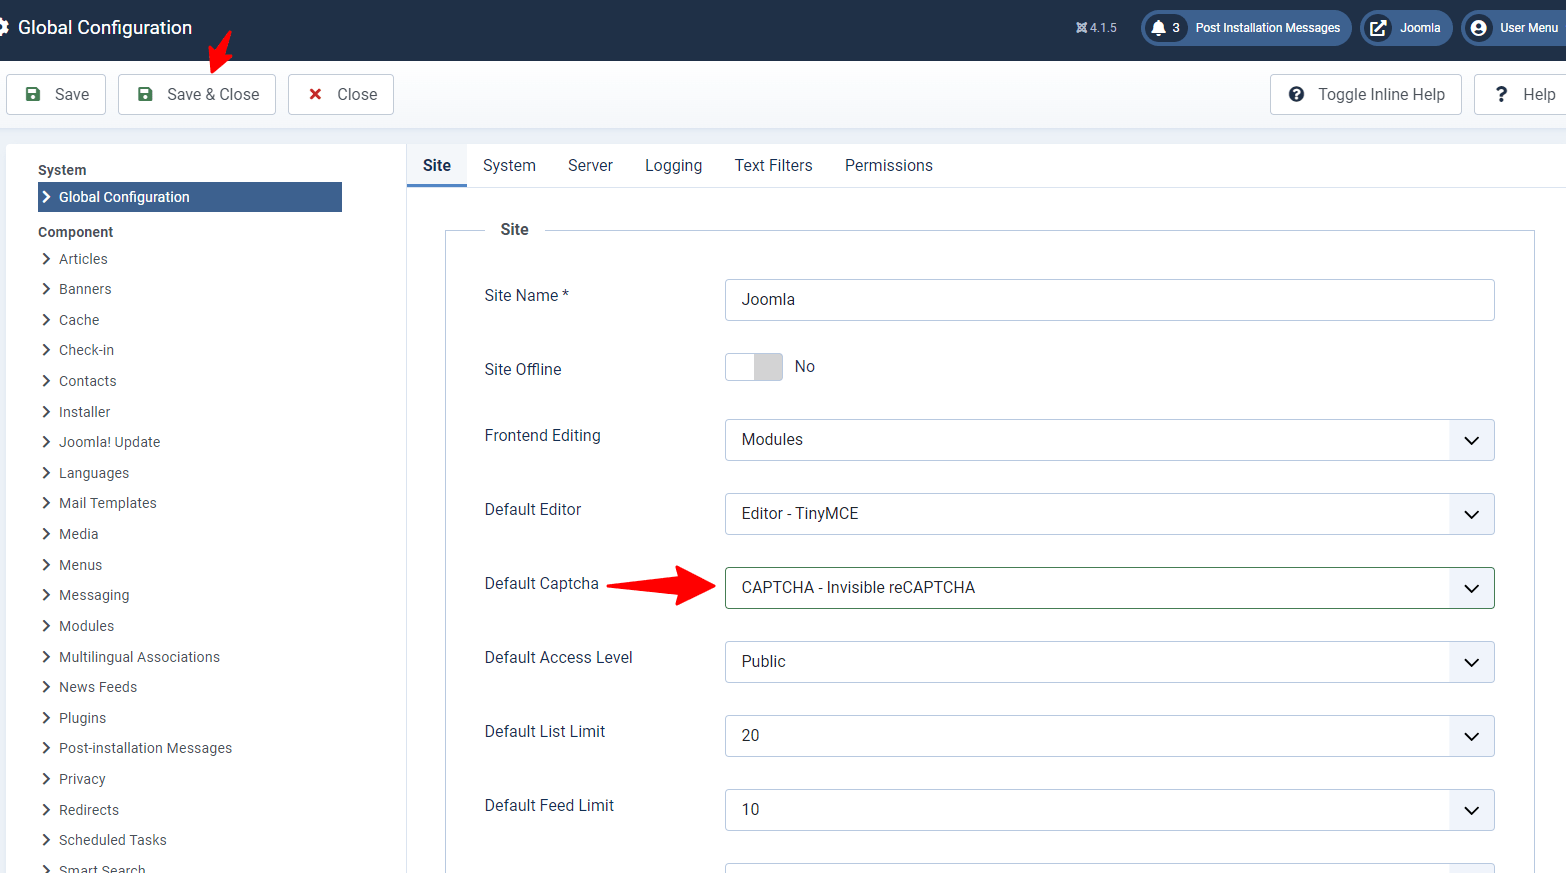Click the chevron icon beside Plugins
The height and width of the screenshot is (873, 1566).
click(46, 718)
